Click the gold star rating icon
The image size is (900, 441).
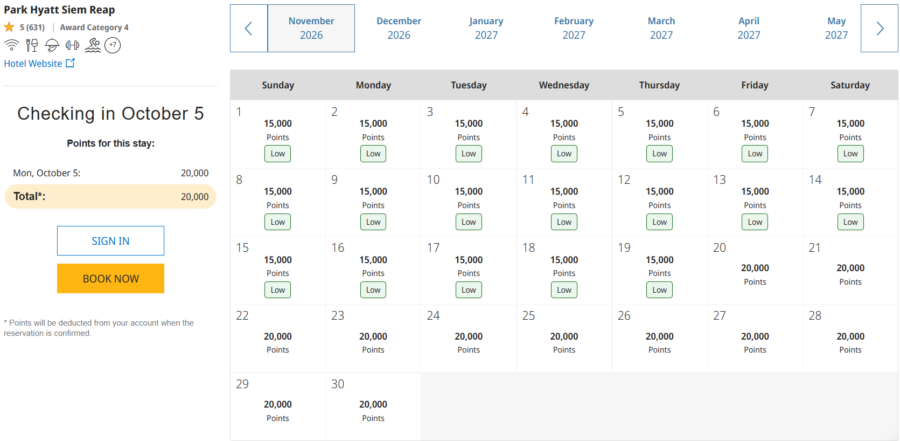pyautogui.click(x=9, y=27)
